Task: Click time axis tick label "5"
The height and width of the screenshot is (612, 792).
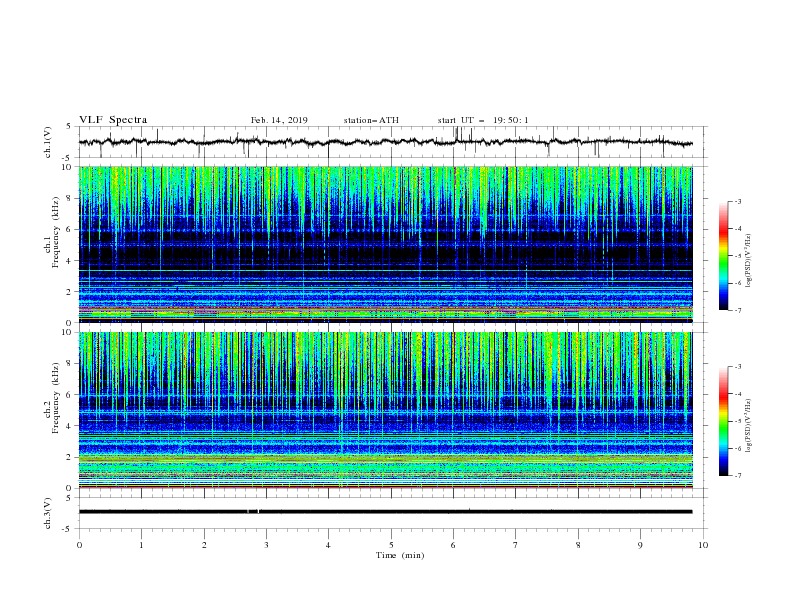Action: click(391, 545)
